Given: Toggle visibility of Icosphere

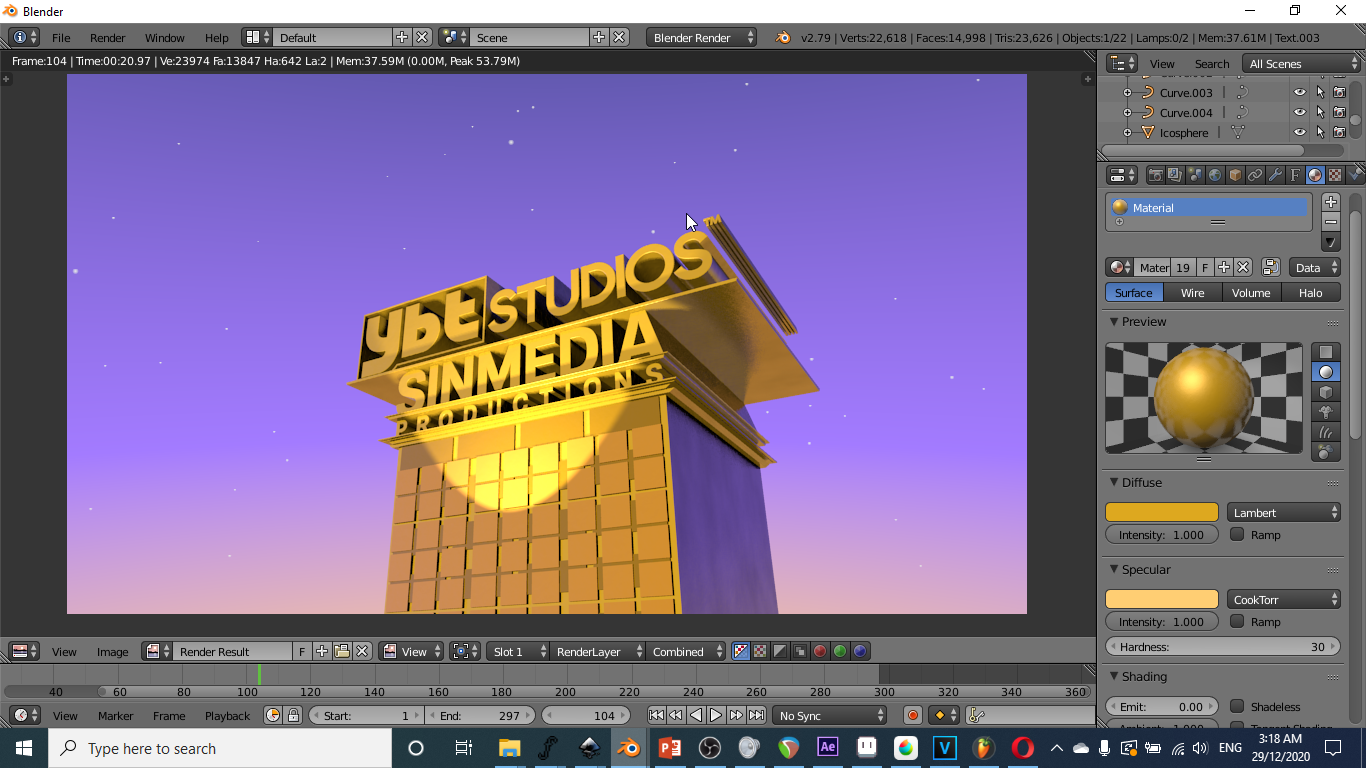Looking at the screenshot, I should point(1300,132).
